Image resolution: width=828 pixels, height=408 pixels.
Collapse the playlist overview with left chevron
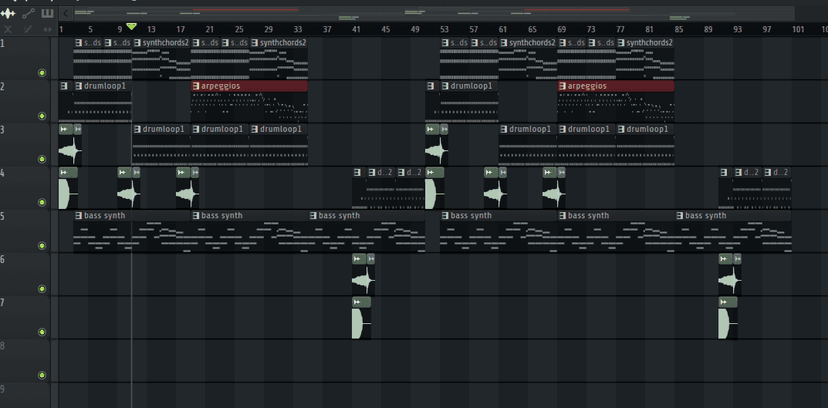tap(65, 13)
